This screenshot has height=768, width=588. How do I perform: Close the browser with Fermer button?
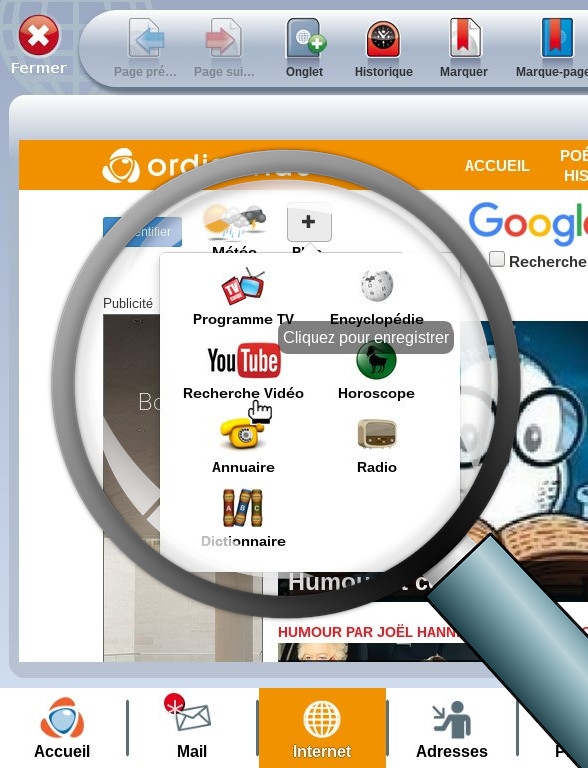[38, 45]
